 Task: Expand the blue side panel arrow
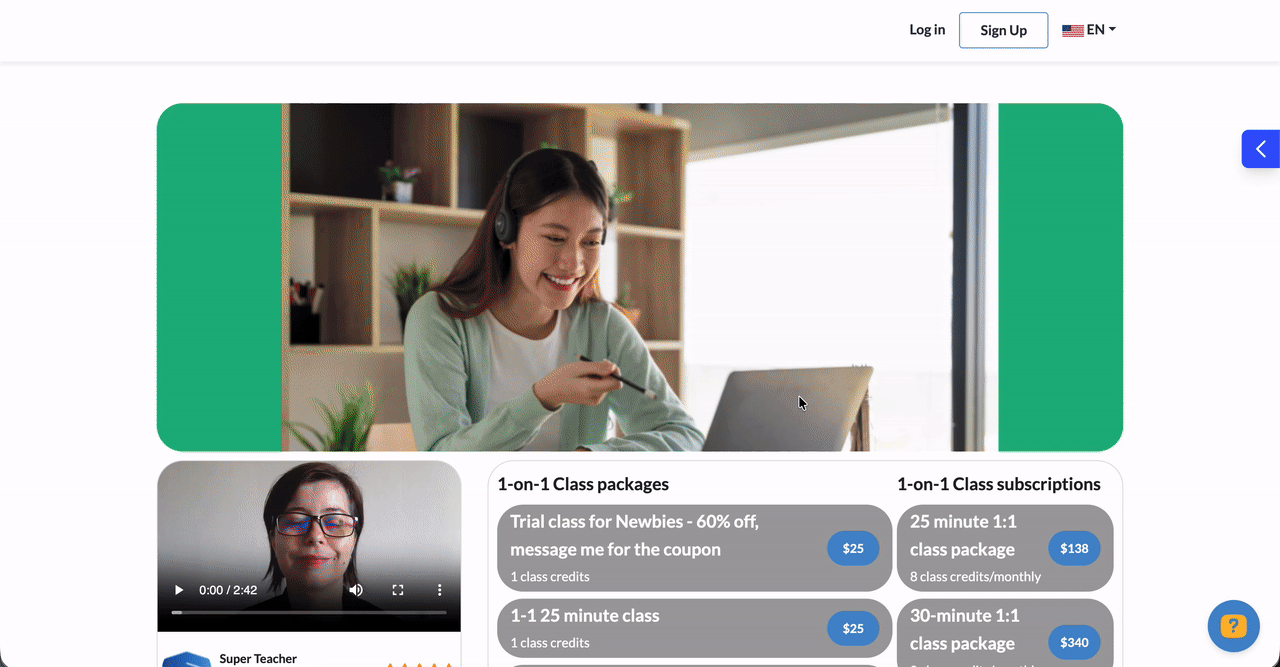[x=1260, y=149]
